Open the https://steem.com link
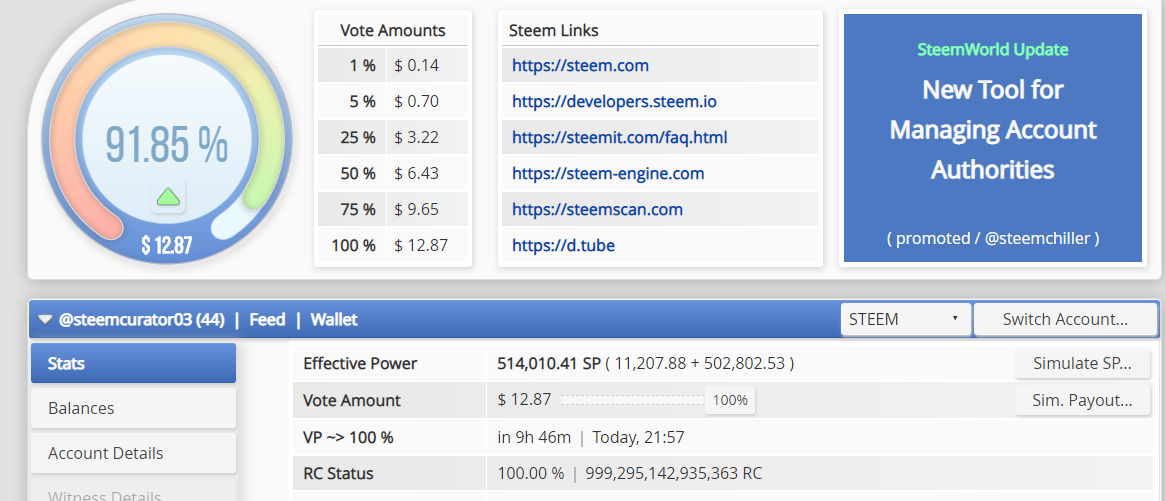The height and width of the screenshot is (501, 1165). point(580,66)
